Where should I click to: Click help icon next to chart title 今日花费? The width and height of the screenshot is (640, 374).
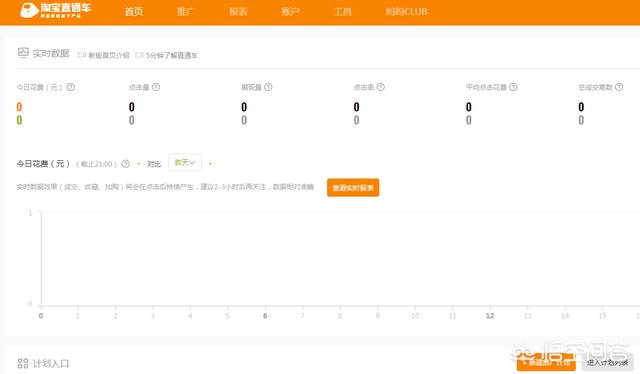point(126,164)
